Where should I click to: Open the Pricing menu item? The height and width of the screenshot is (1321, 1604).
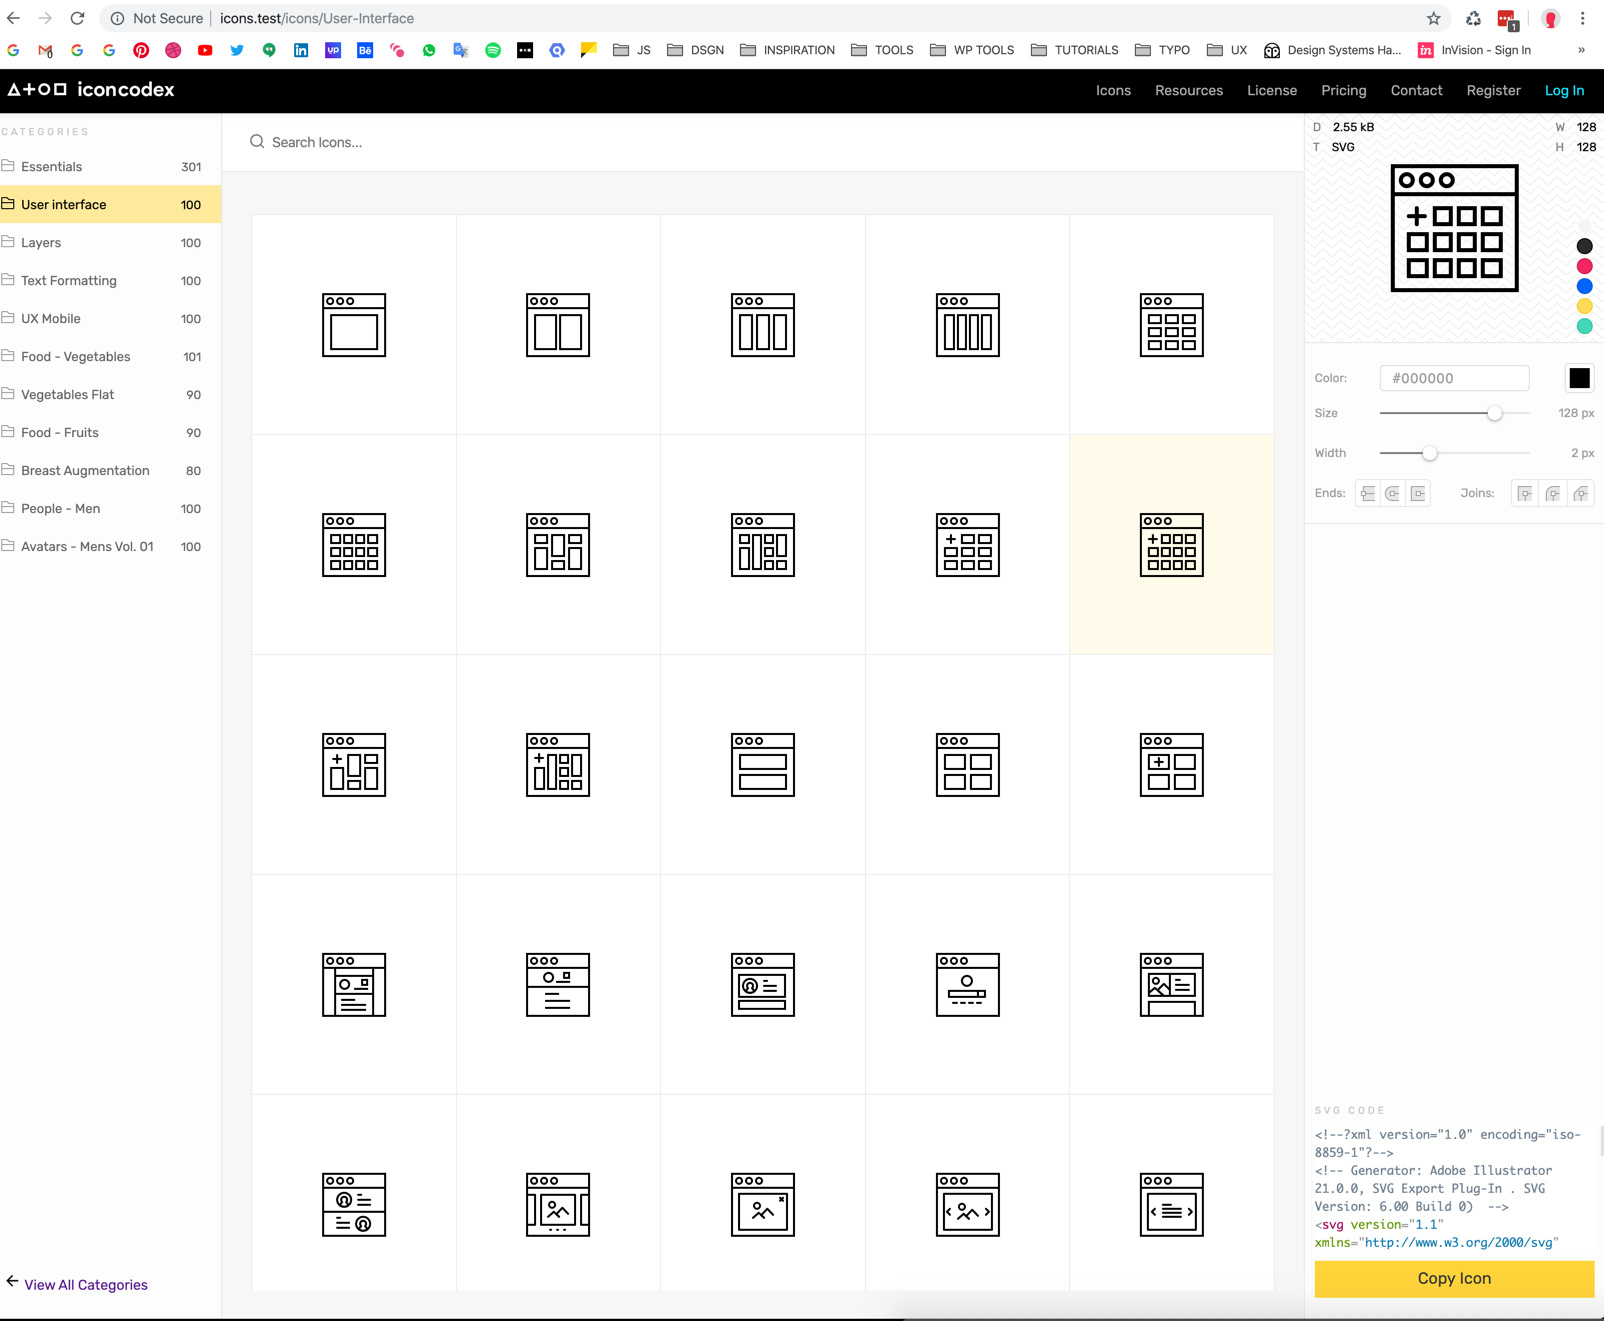[x=1343, y=90]
